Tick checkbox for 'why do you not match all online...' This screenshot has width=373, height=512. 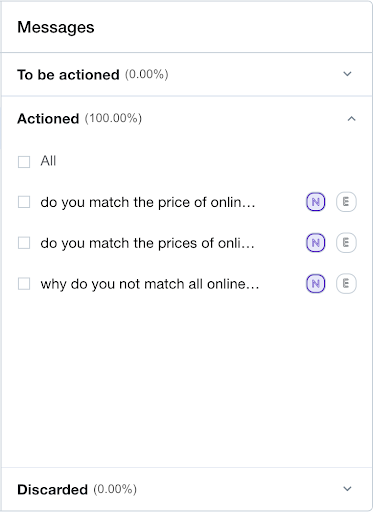pyautogui.click(x=24, y=284)
